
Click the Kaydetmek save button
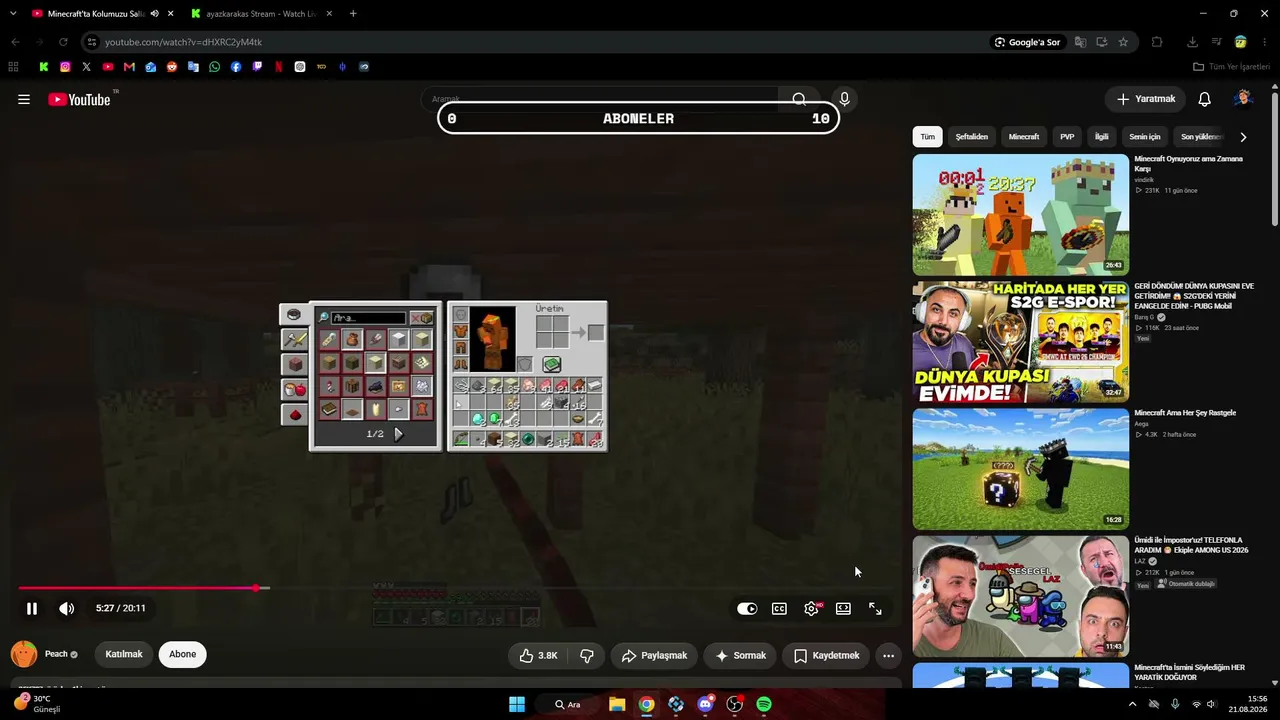826,656
